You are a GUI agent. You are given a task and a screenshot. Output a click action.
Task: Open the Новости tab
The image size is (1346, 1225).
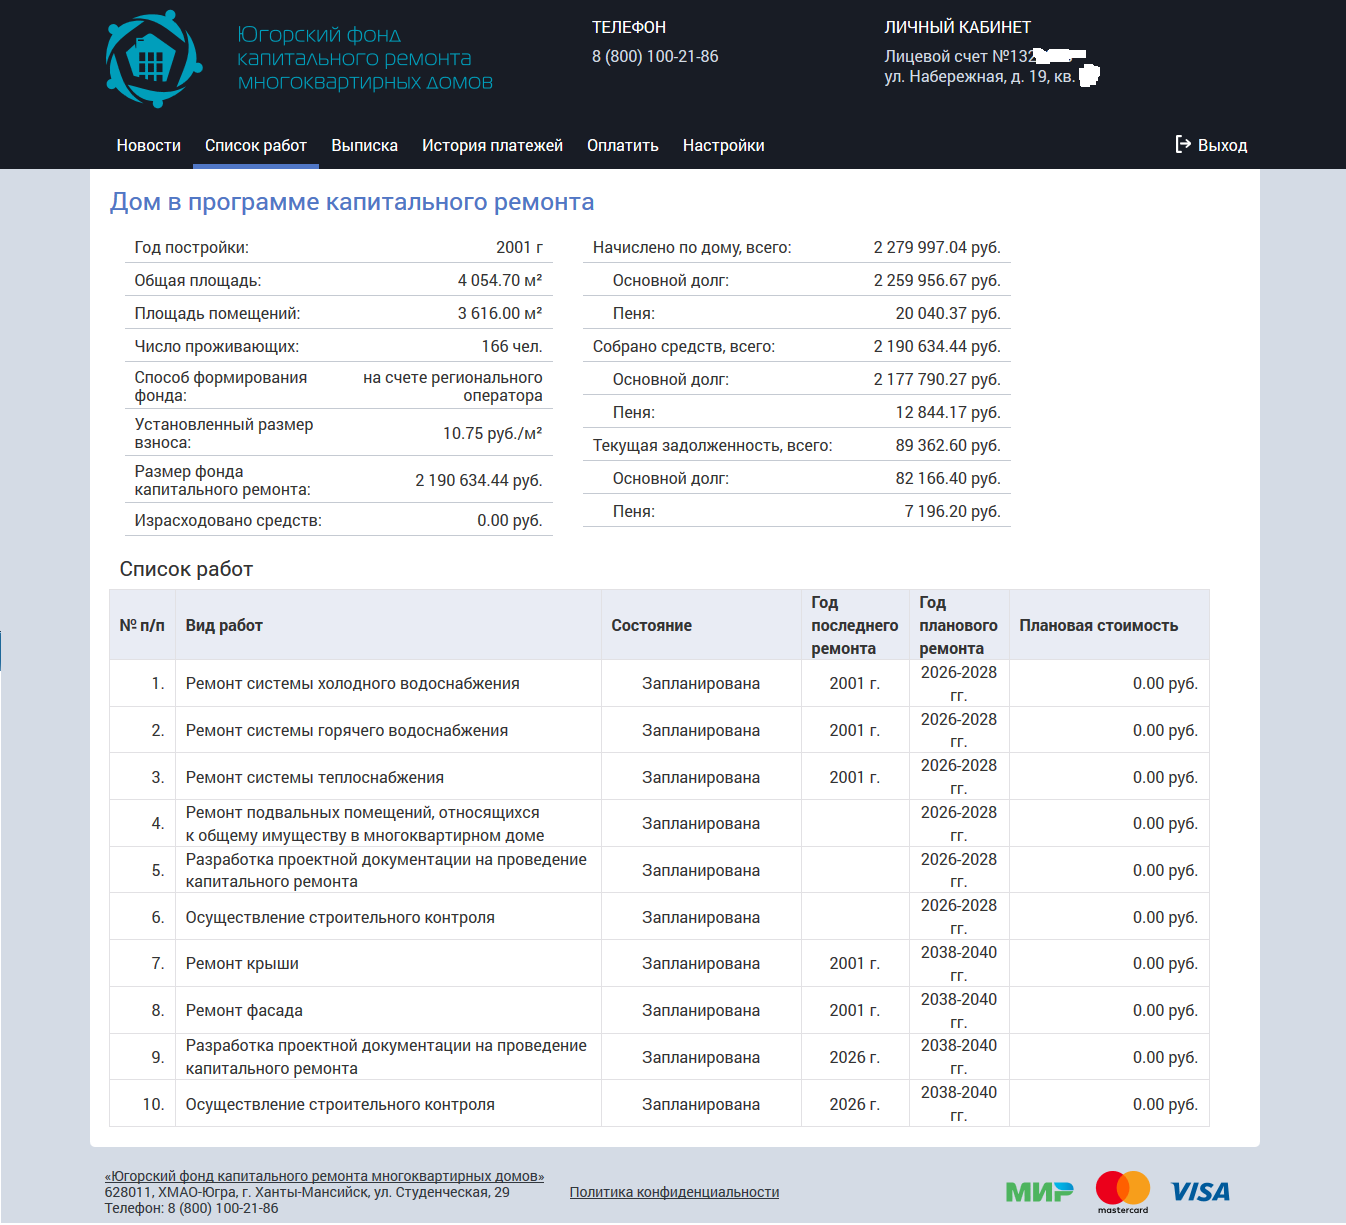click(149, 146)
